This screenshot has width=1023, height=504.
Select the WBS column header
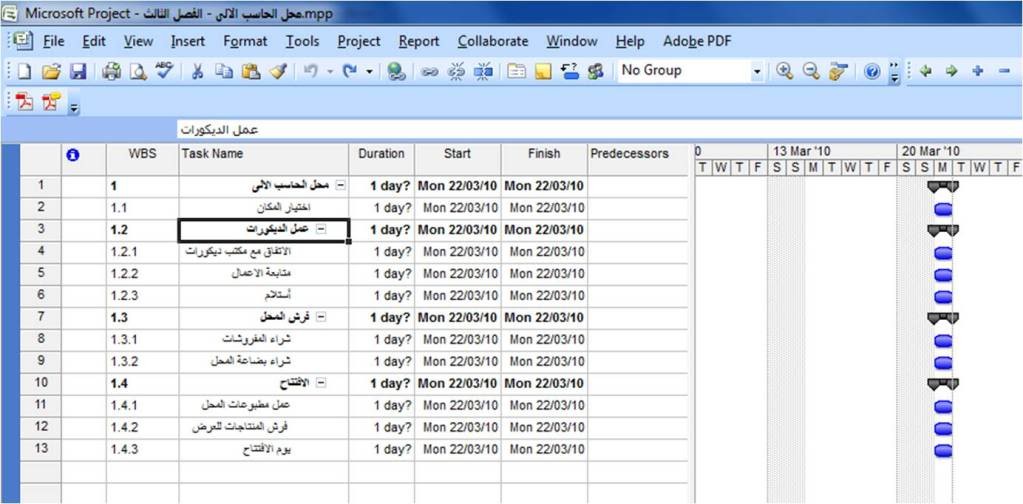[x=142, y=159]
